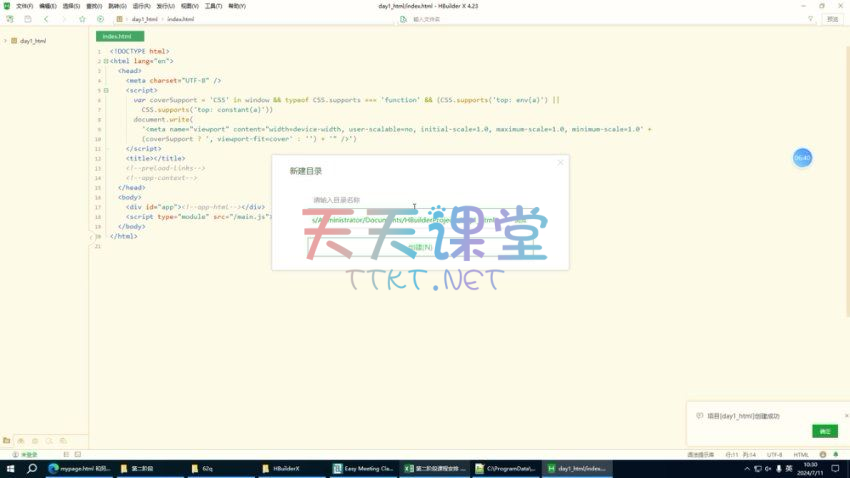Expand the day1_html project tree node

pyautogui.click(x=5, y=41)
